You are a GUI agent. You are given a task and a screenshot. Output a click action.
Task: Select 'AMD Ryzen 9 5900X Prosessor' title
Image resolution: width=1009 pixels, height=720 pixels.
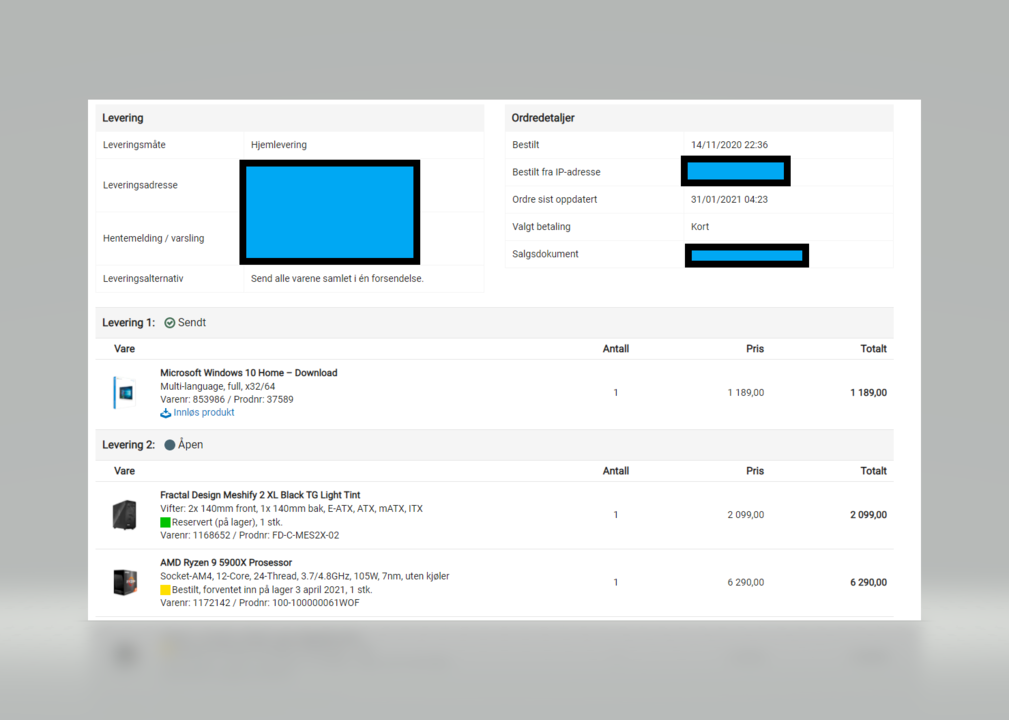(x=226, y=562)
